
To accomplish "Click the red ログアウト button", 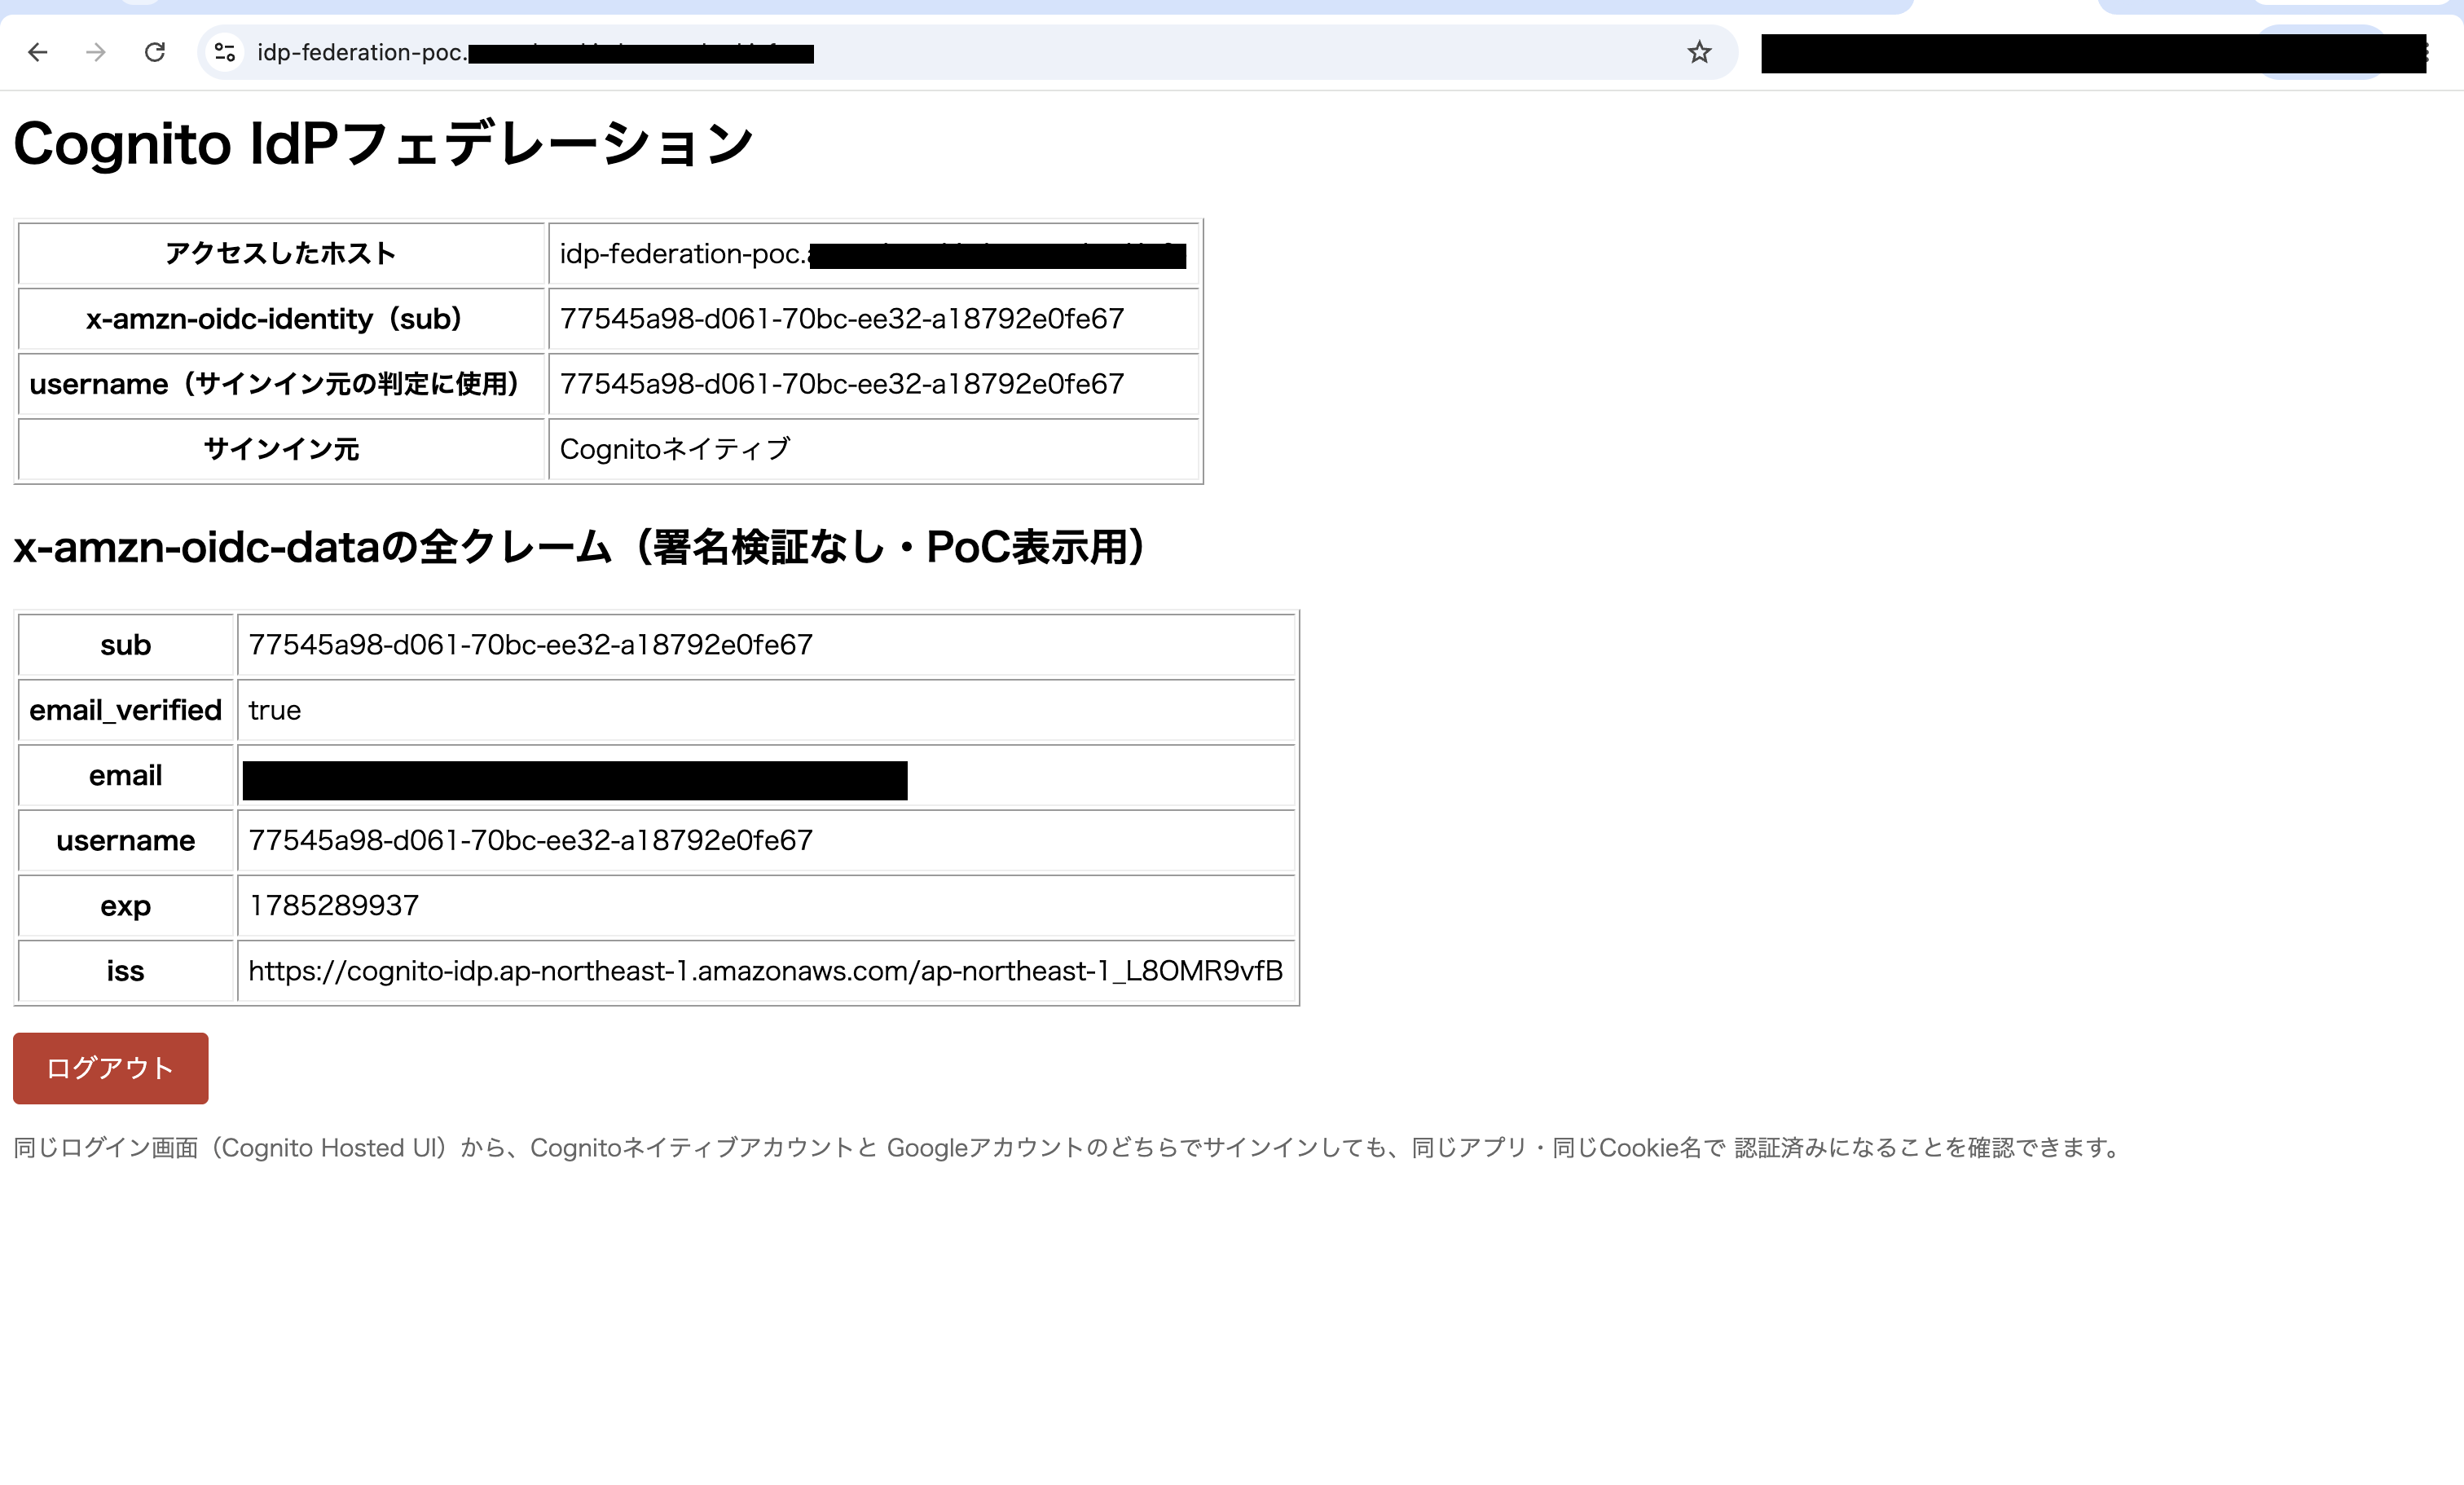I will coord(111,1068).
